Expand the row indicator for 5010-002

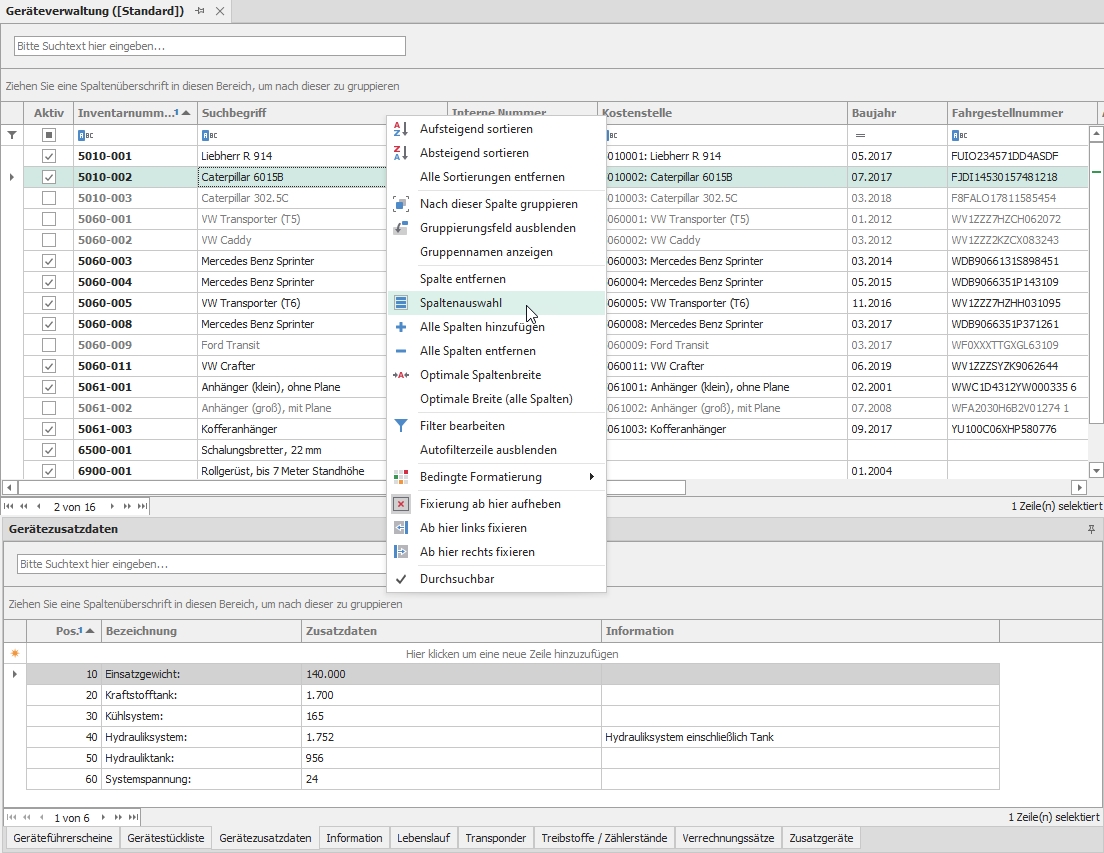coord(12,177)
